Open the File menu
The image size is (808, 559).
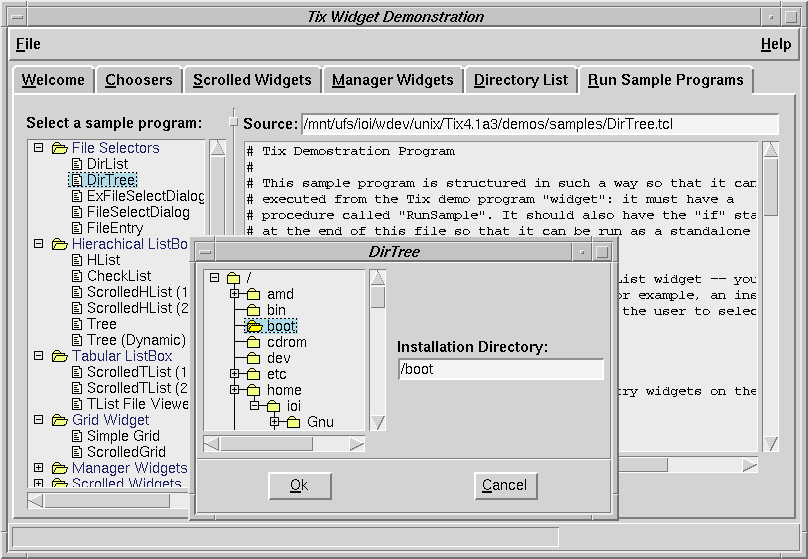point(28,44)
